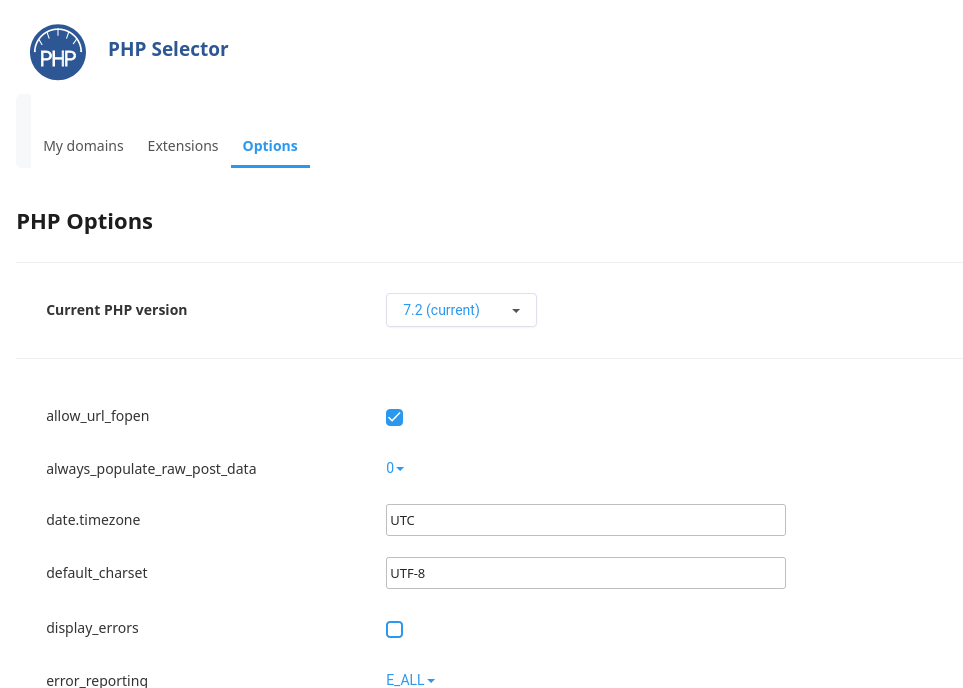
Task: Click the error_reporting option label
Action: click(96, 680)
